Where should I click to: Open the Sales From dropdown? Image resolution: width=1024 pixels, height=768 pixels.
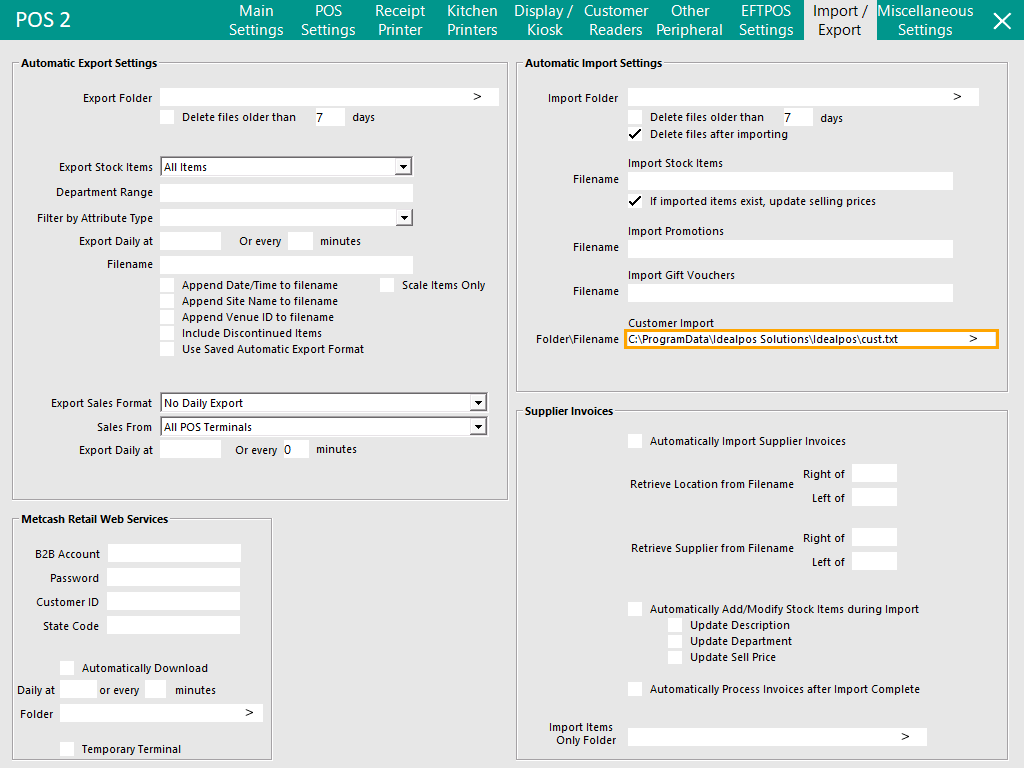tap(477, 427)
